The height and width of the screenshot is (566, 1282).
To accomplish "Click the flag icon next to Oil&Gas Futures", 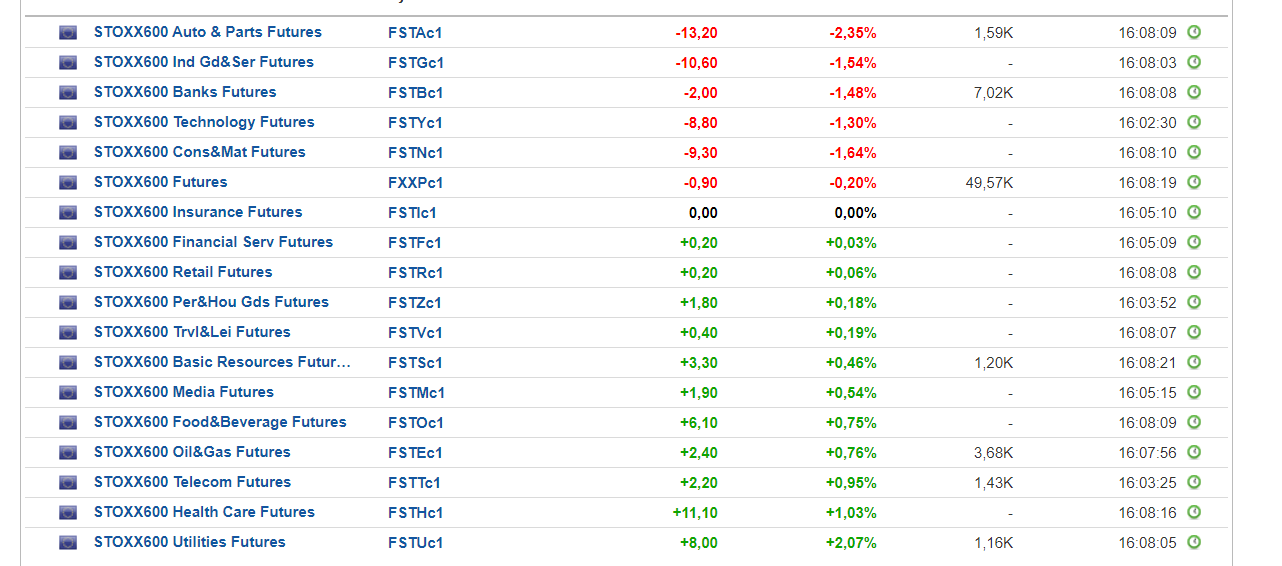I will [68, 453].
